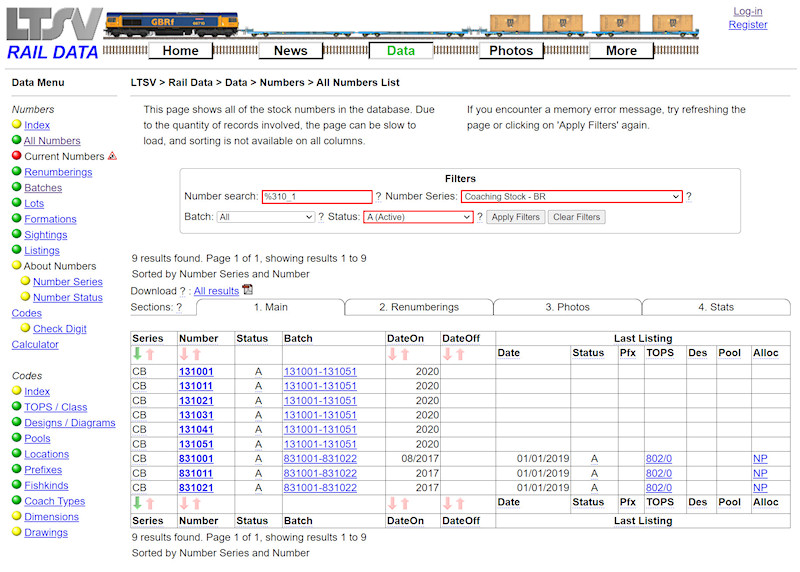Click top DateOff column up sort arrow
Image resolution: width=800 pixels, height=572 pixels.
460,354
